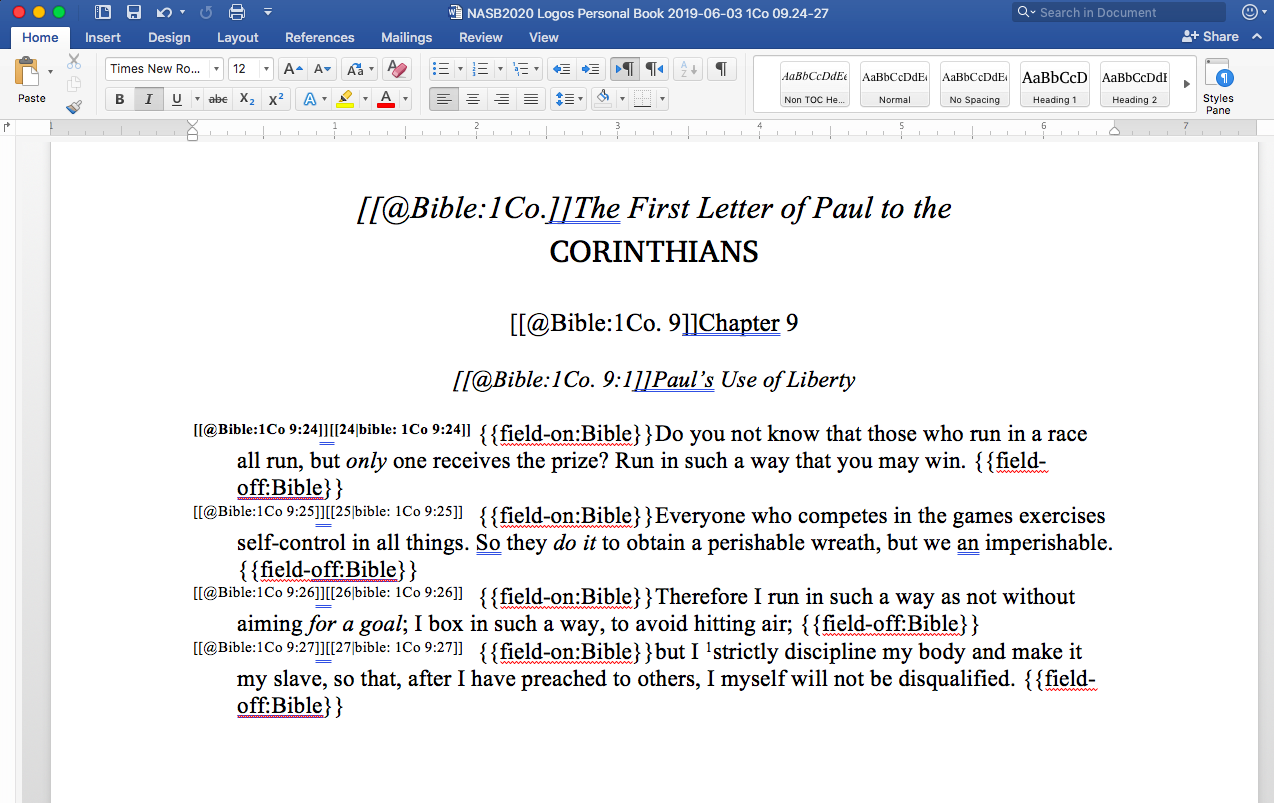This screenshot has width=1274, height=803.
Task: Apply yellow text highlight color
Action: pos(345,99)
